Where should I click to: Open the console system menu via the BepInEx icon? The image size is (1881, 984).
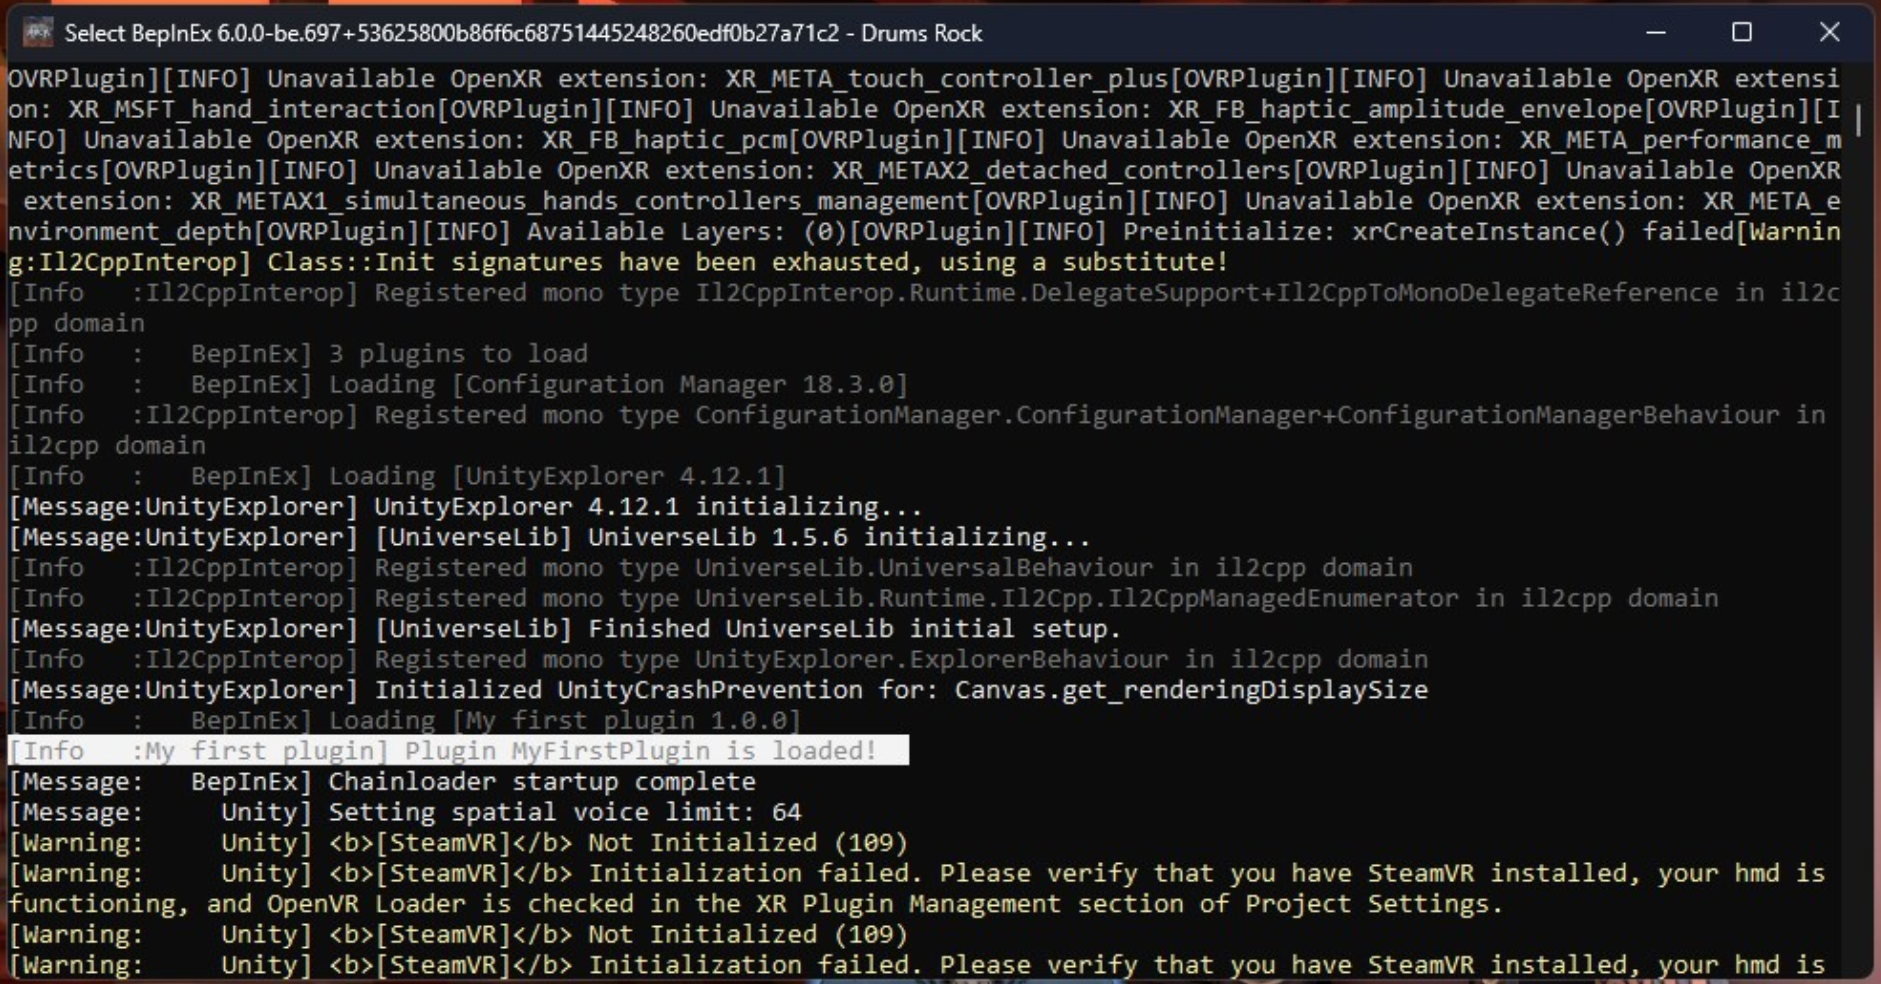point(36,32)
